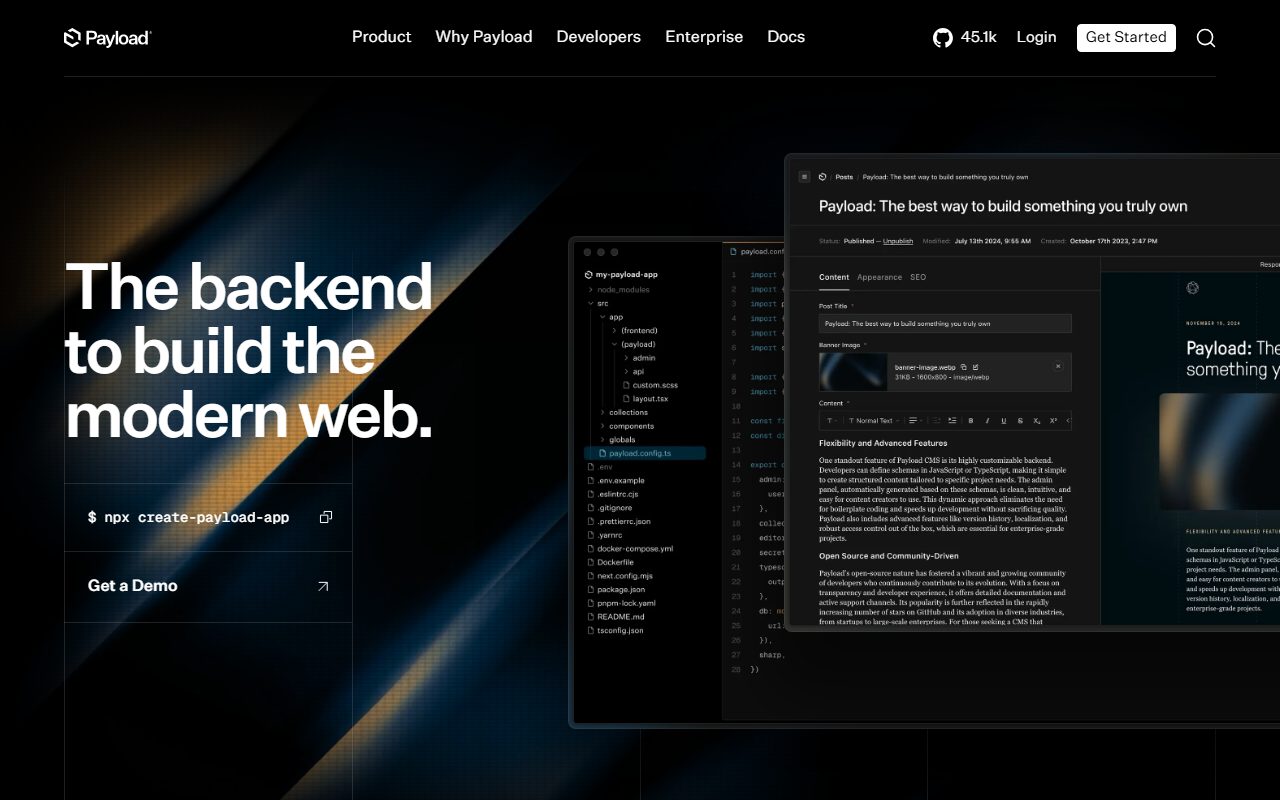Image resolution: width=1280 pixels, height=800 pixels.
Task: Edit the banner-image.webp upload
Action: (976, 367)
